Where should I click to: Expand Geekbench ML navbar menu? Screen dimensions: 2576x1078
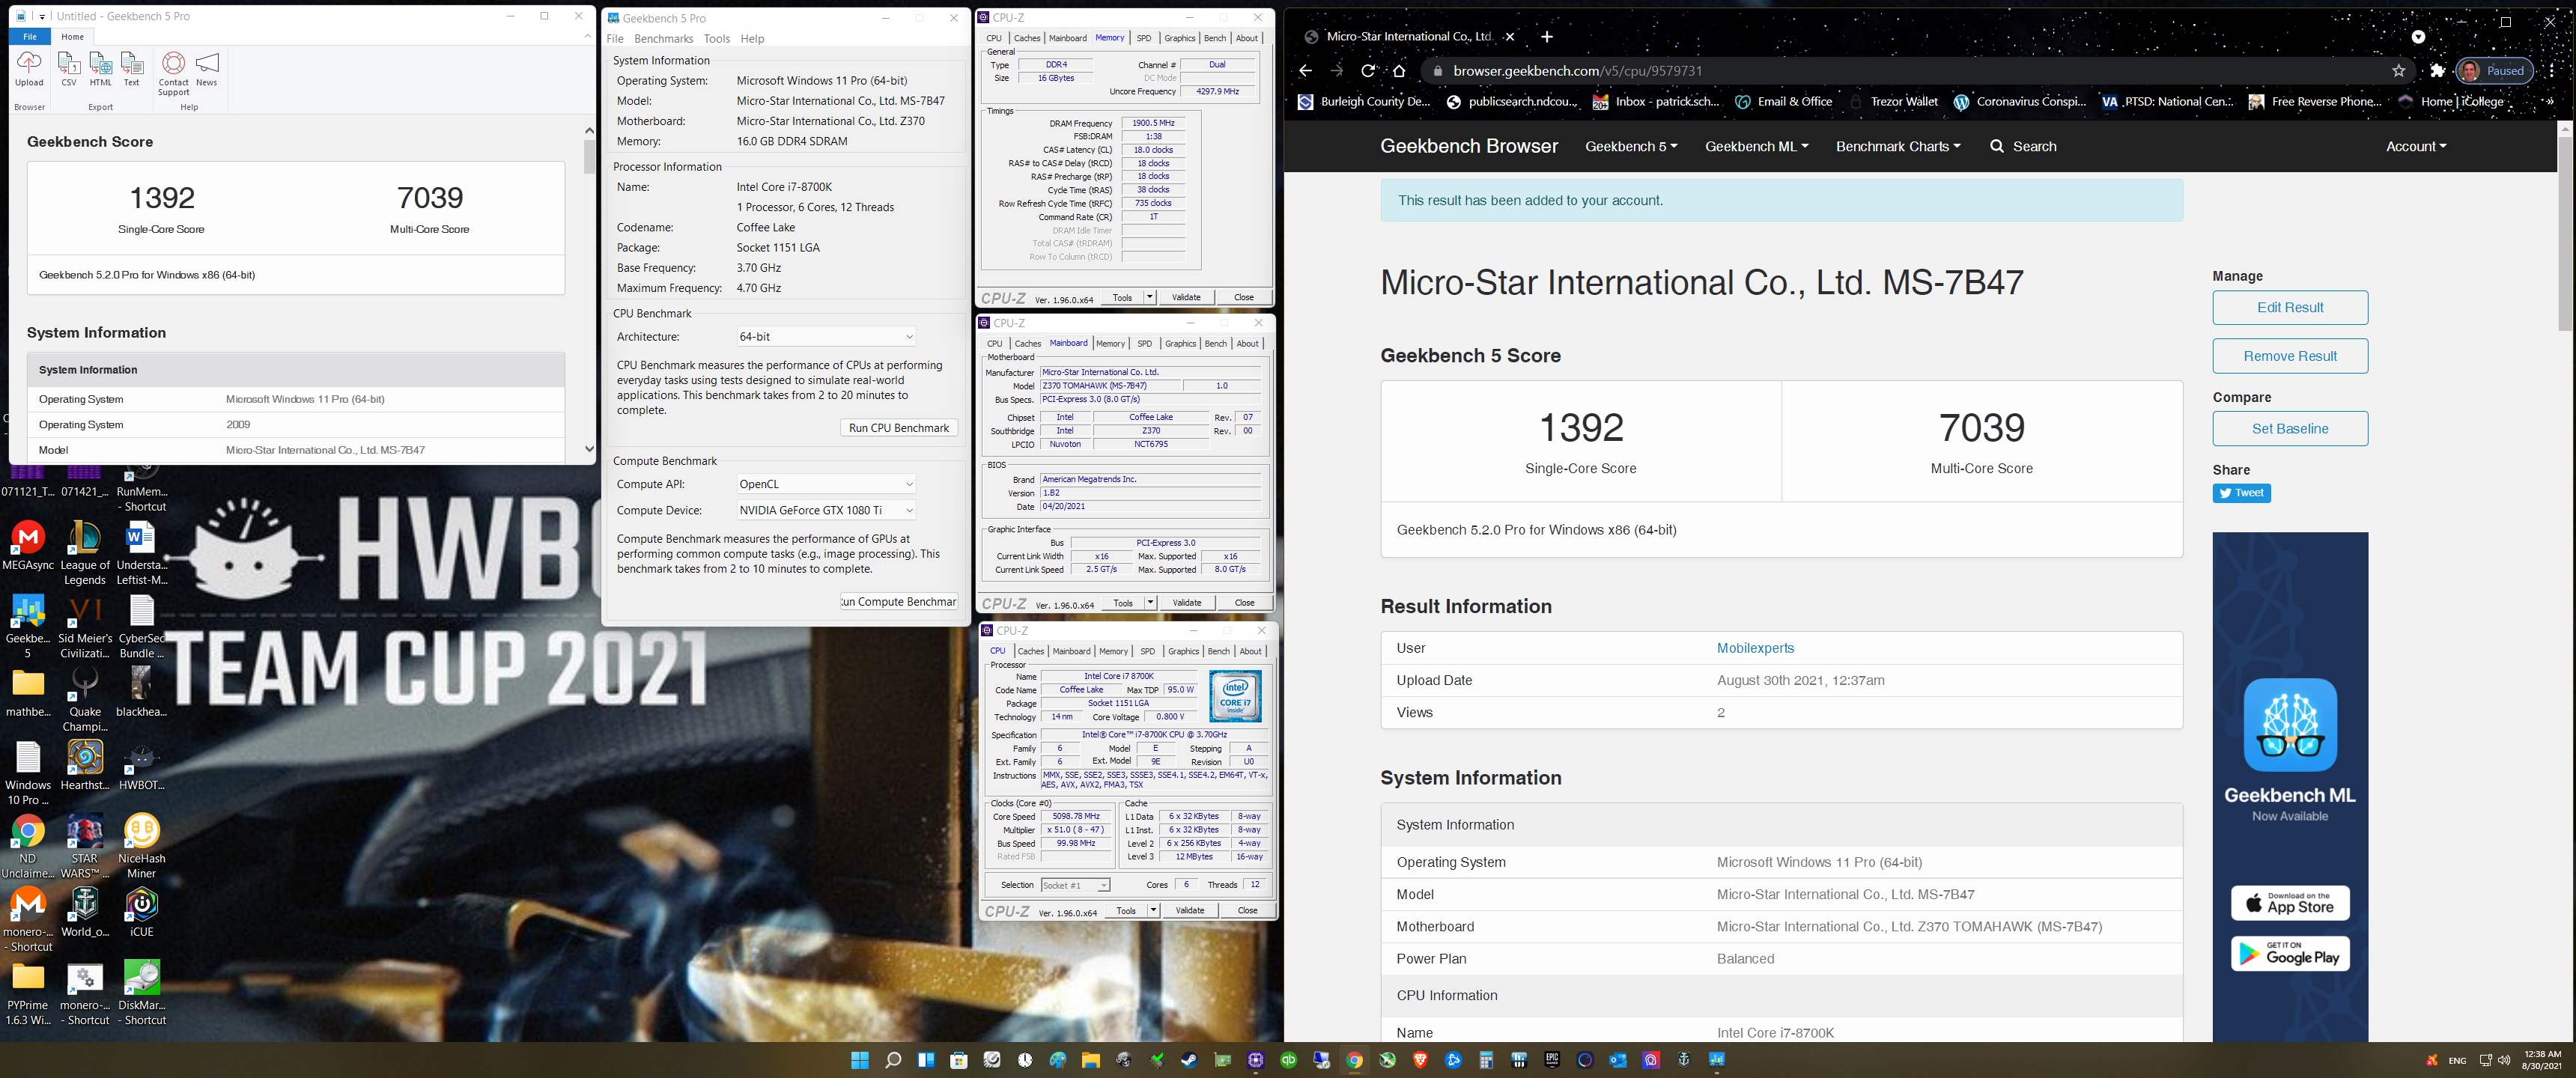pos(1757,146)
